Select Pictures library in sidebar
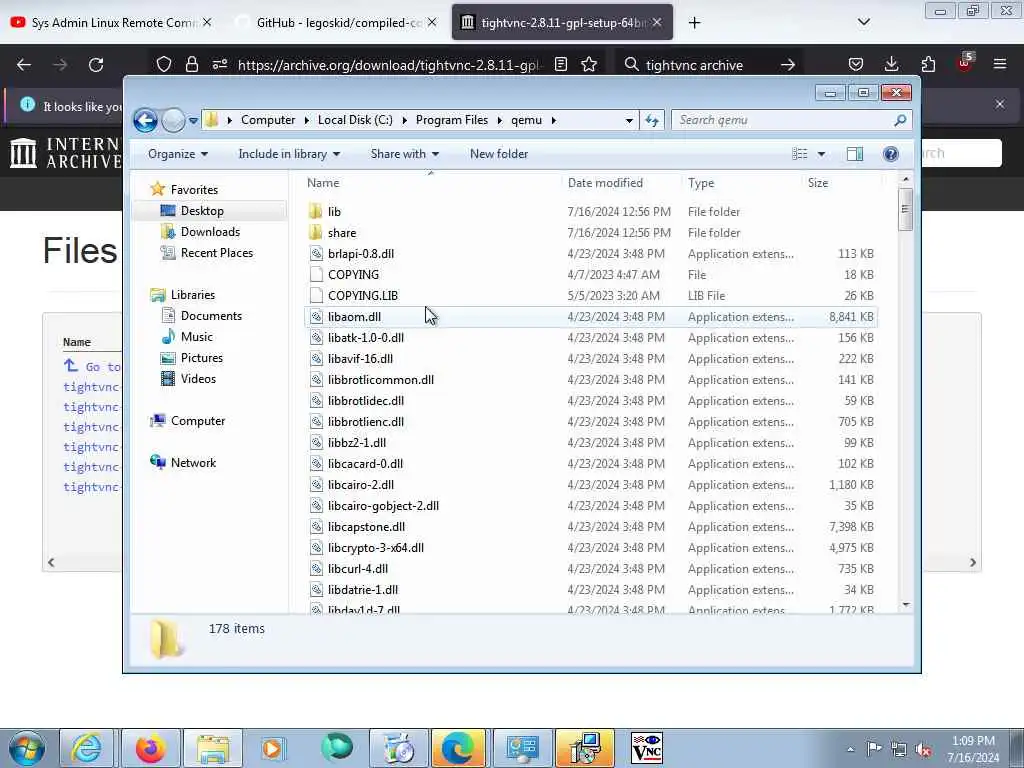 point(201,358)
